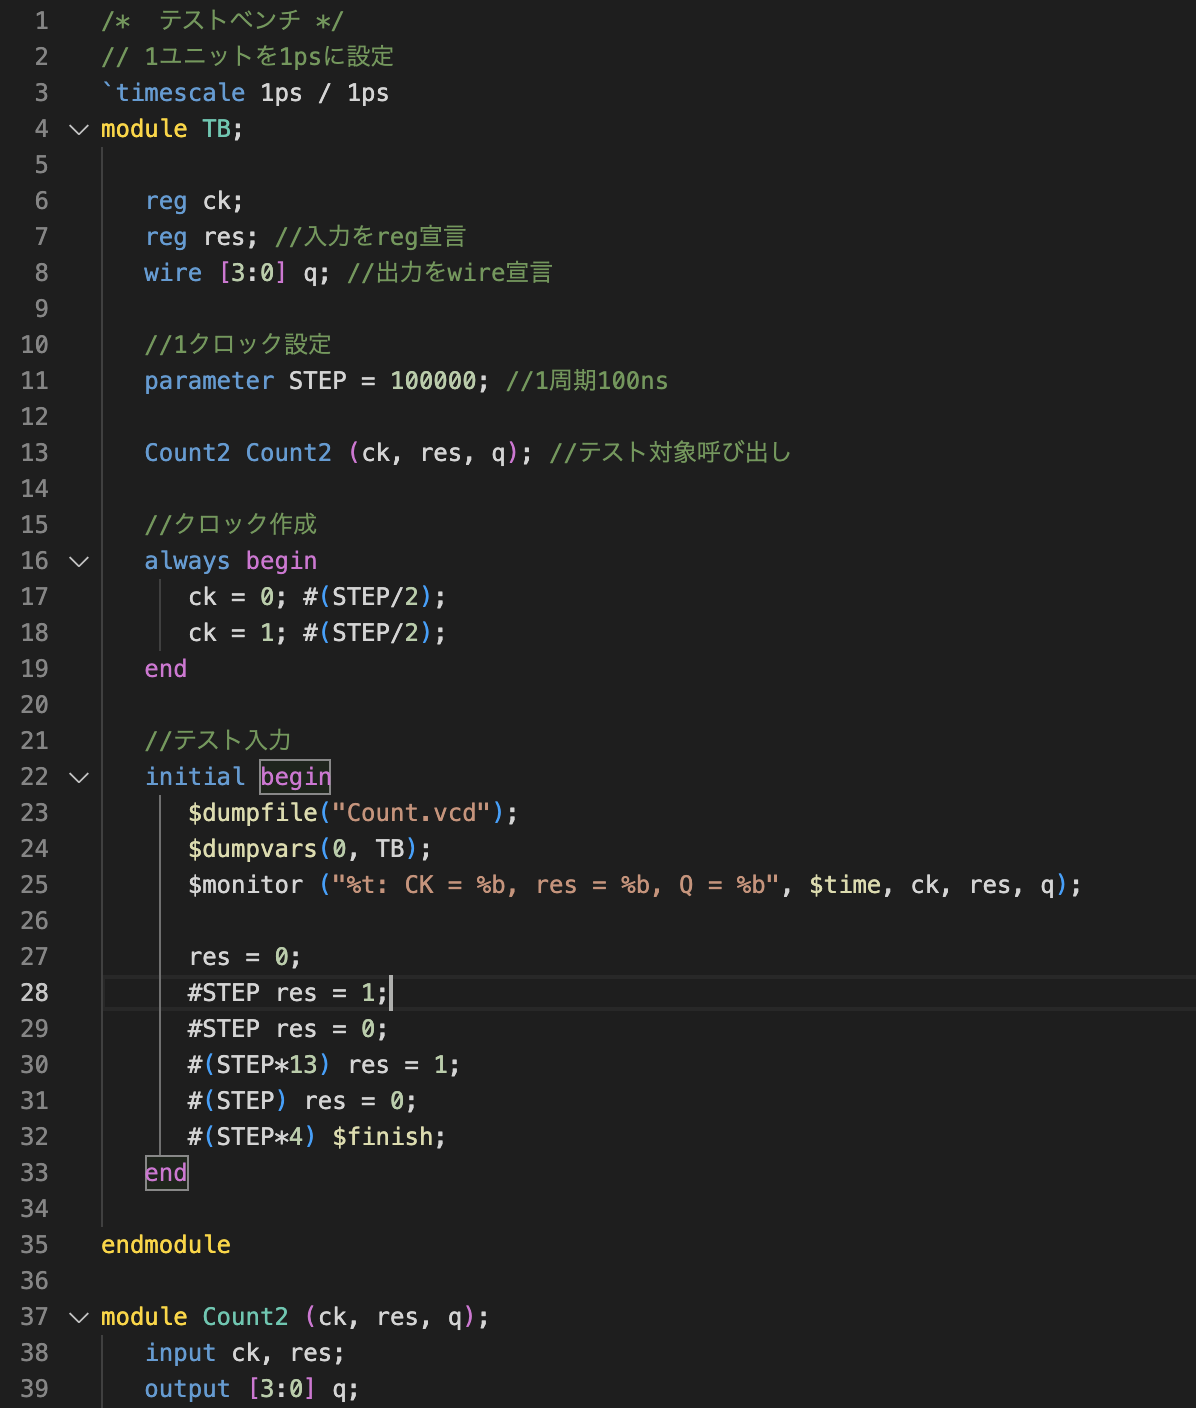This screenshot has height=1408, width=1196.
Task: Click the $dumpvars call
Action: click(252, 849)
